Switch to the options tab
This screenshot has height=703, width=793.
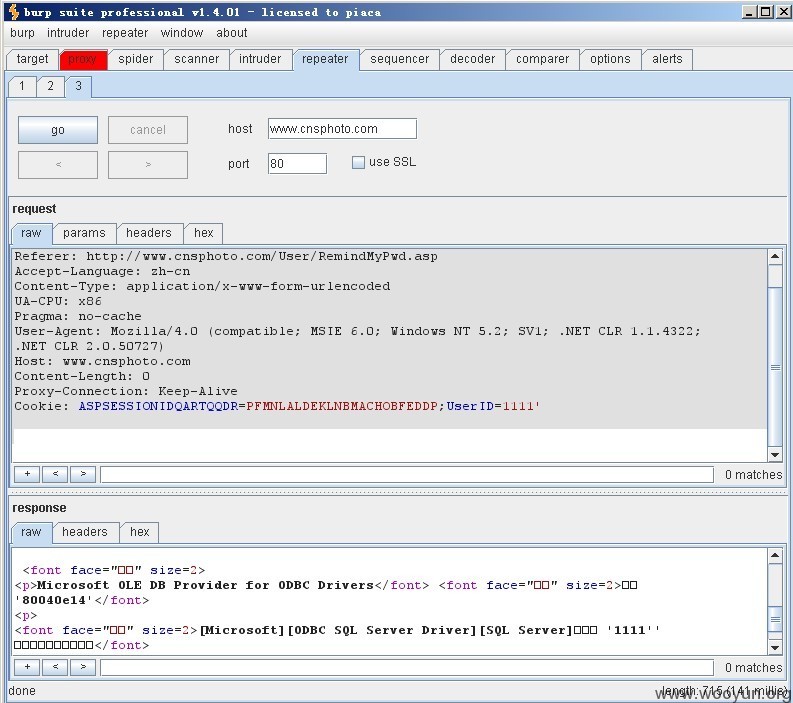[610, 59]
